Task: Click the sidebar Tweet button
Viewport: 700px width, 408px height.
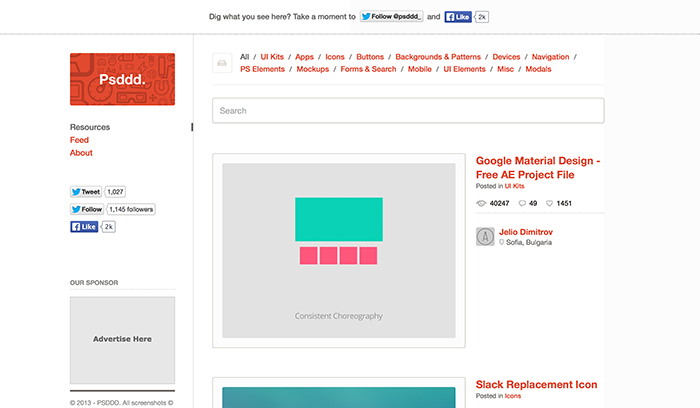Action: pos(86,192)
